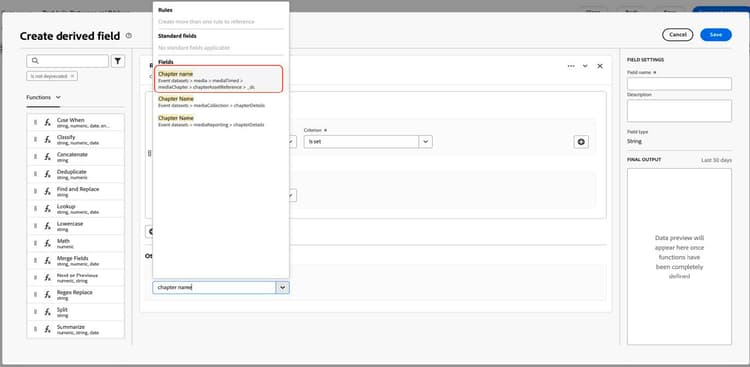Click the Lowercase function icon
Image resolution: width=750 pixels, height=367 pixels.
point(47,226)
